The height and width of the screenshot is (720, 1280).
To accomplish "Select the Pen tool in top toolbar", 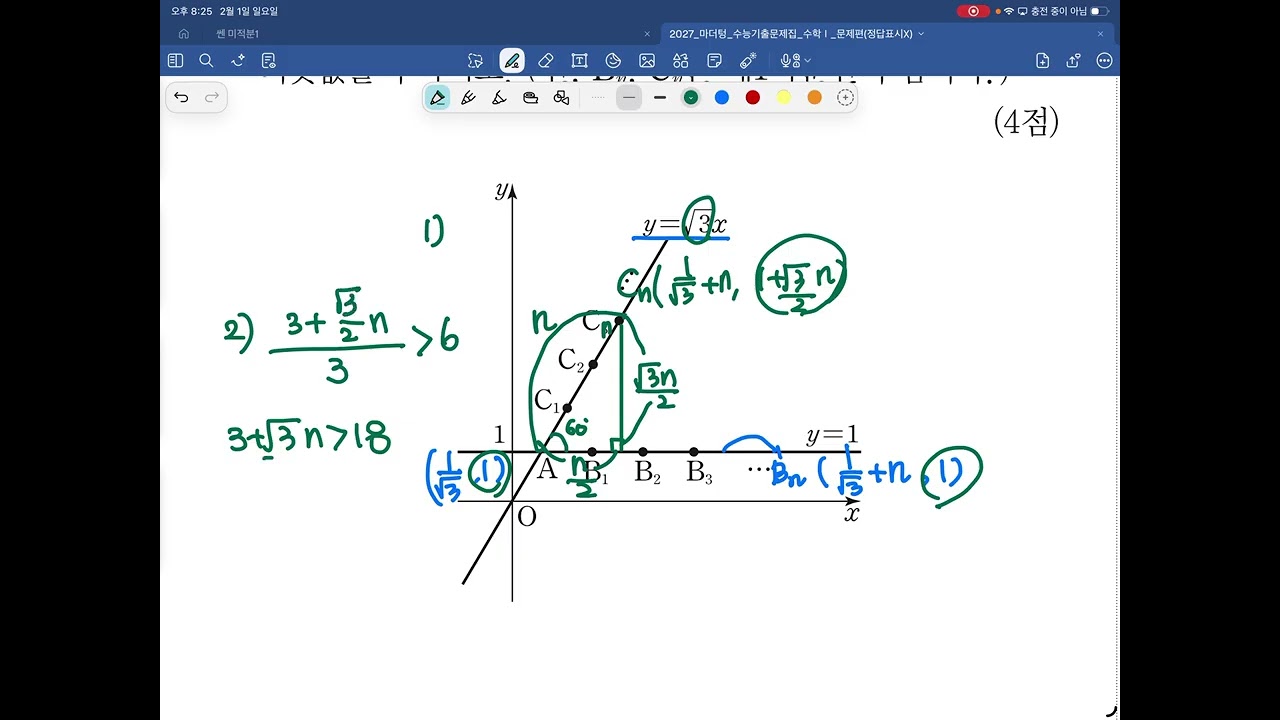I will (x=511, y=60).
